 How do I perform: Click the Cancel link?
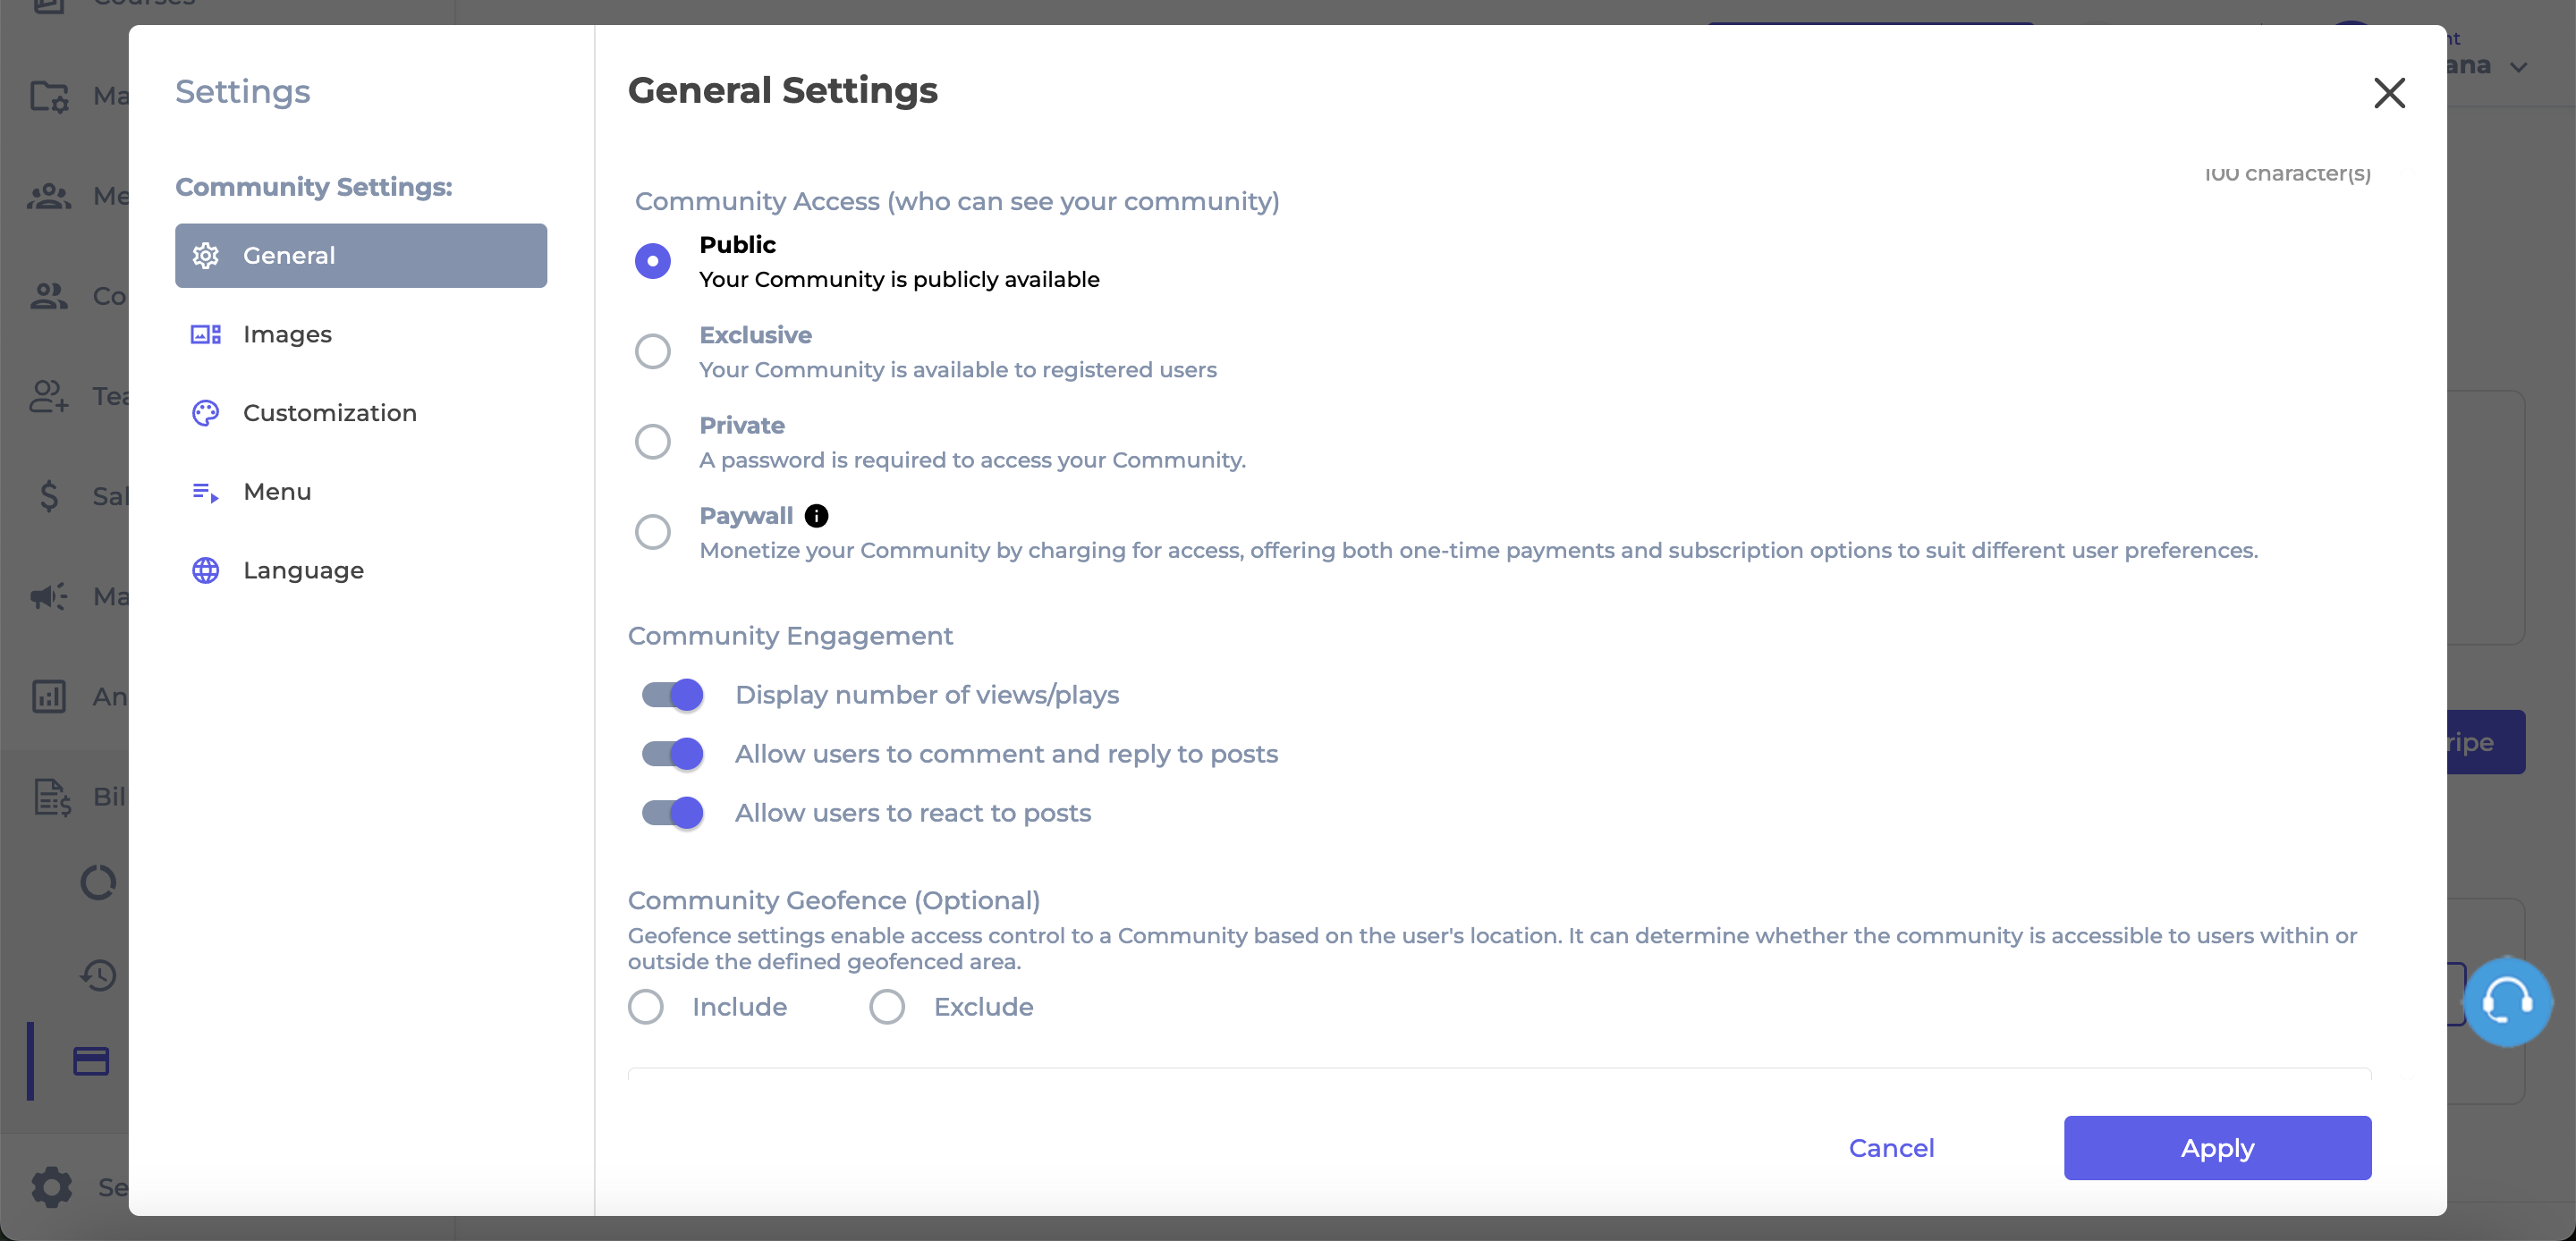[1891, 1148]
